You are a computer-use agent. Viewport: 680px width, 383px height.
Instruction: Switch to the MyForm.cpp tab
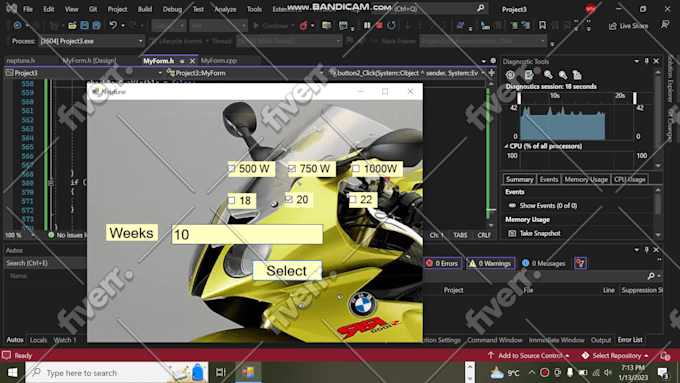click(219, 61)
